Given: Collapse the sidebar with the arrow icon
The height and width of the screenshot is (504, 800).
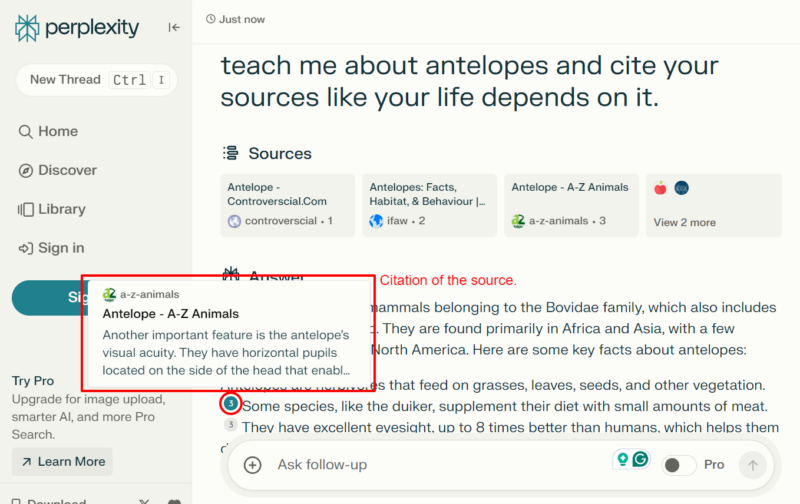Looking at the screenshot, I should pyautogui.click(x=174, y=27).
